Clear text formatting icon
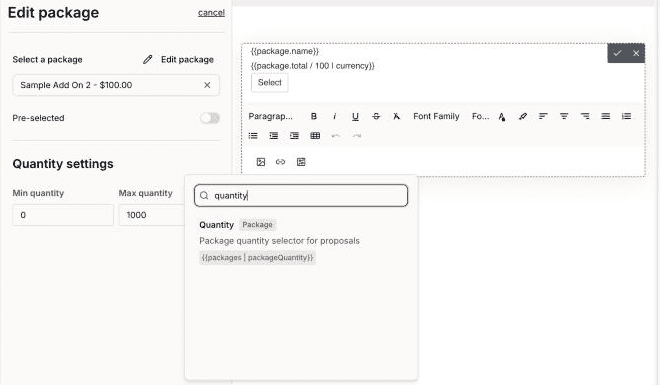 (397, 116)
